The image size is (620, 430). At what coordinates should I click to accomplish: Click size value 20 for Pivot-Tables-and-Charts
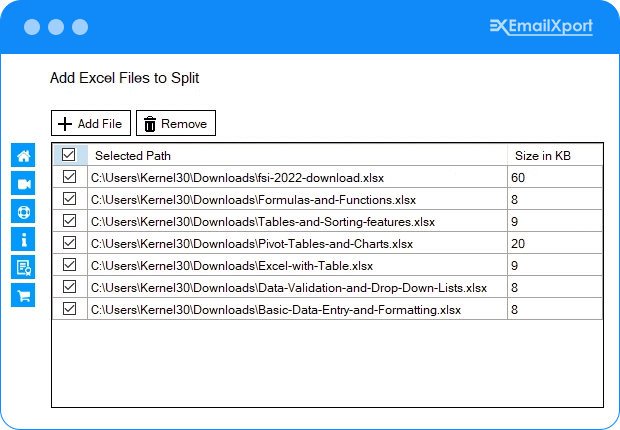(x=518, y=244)
